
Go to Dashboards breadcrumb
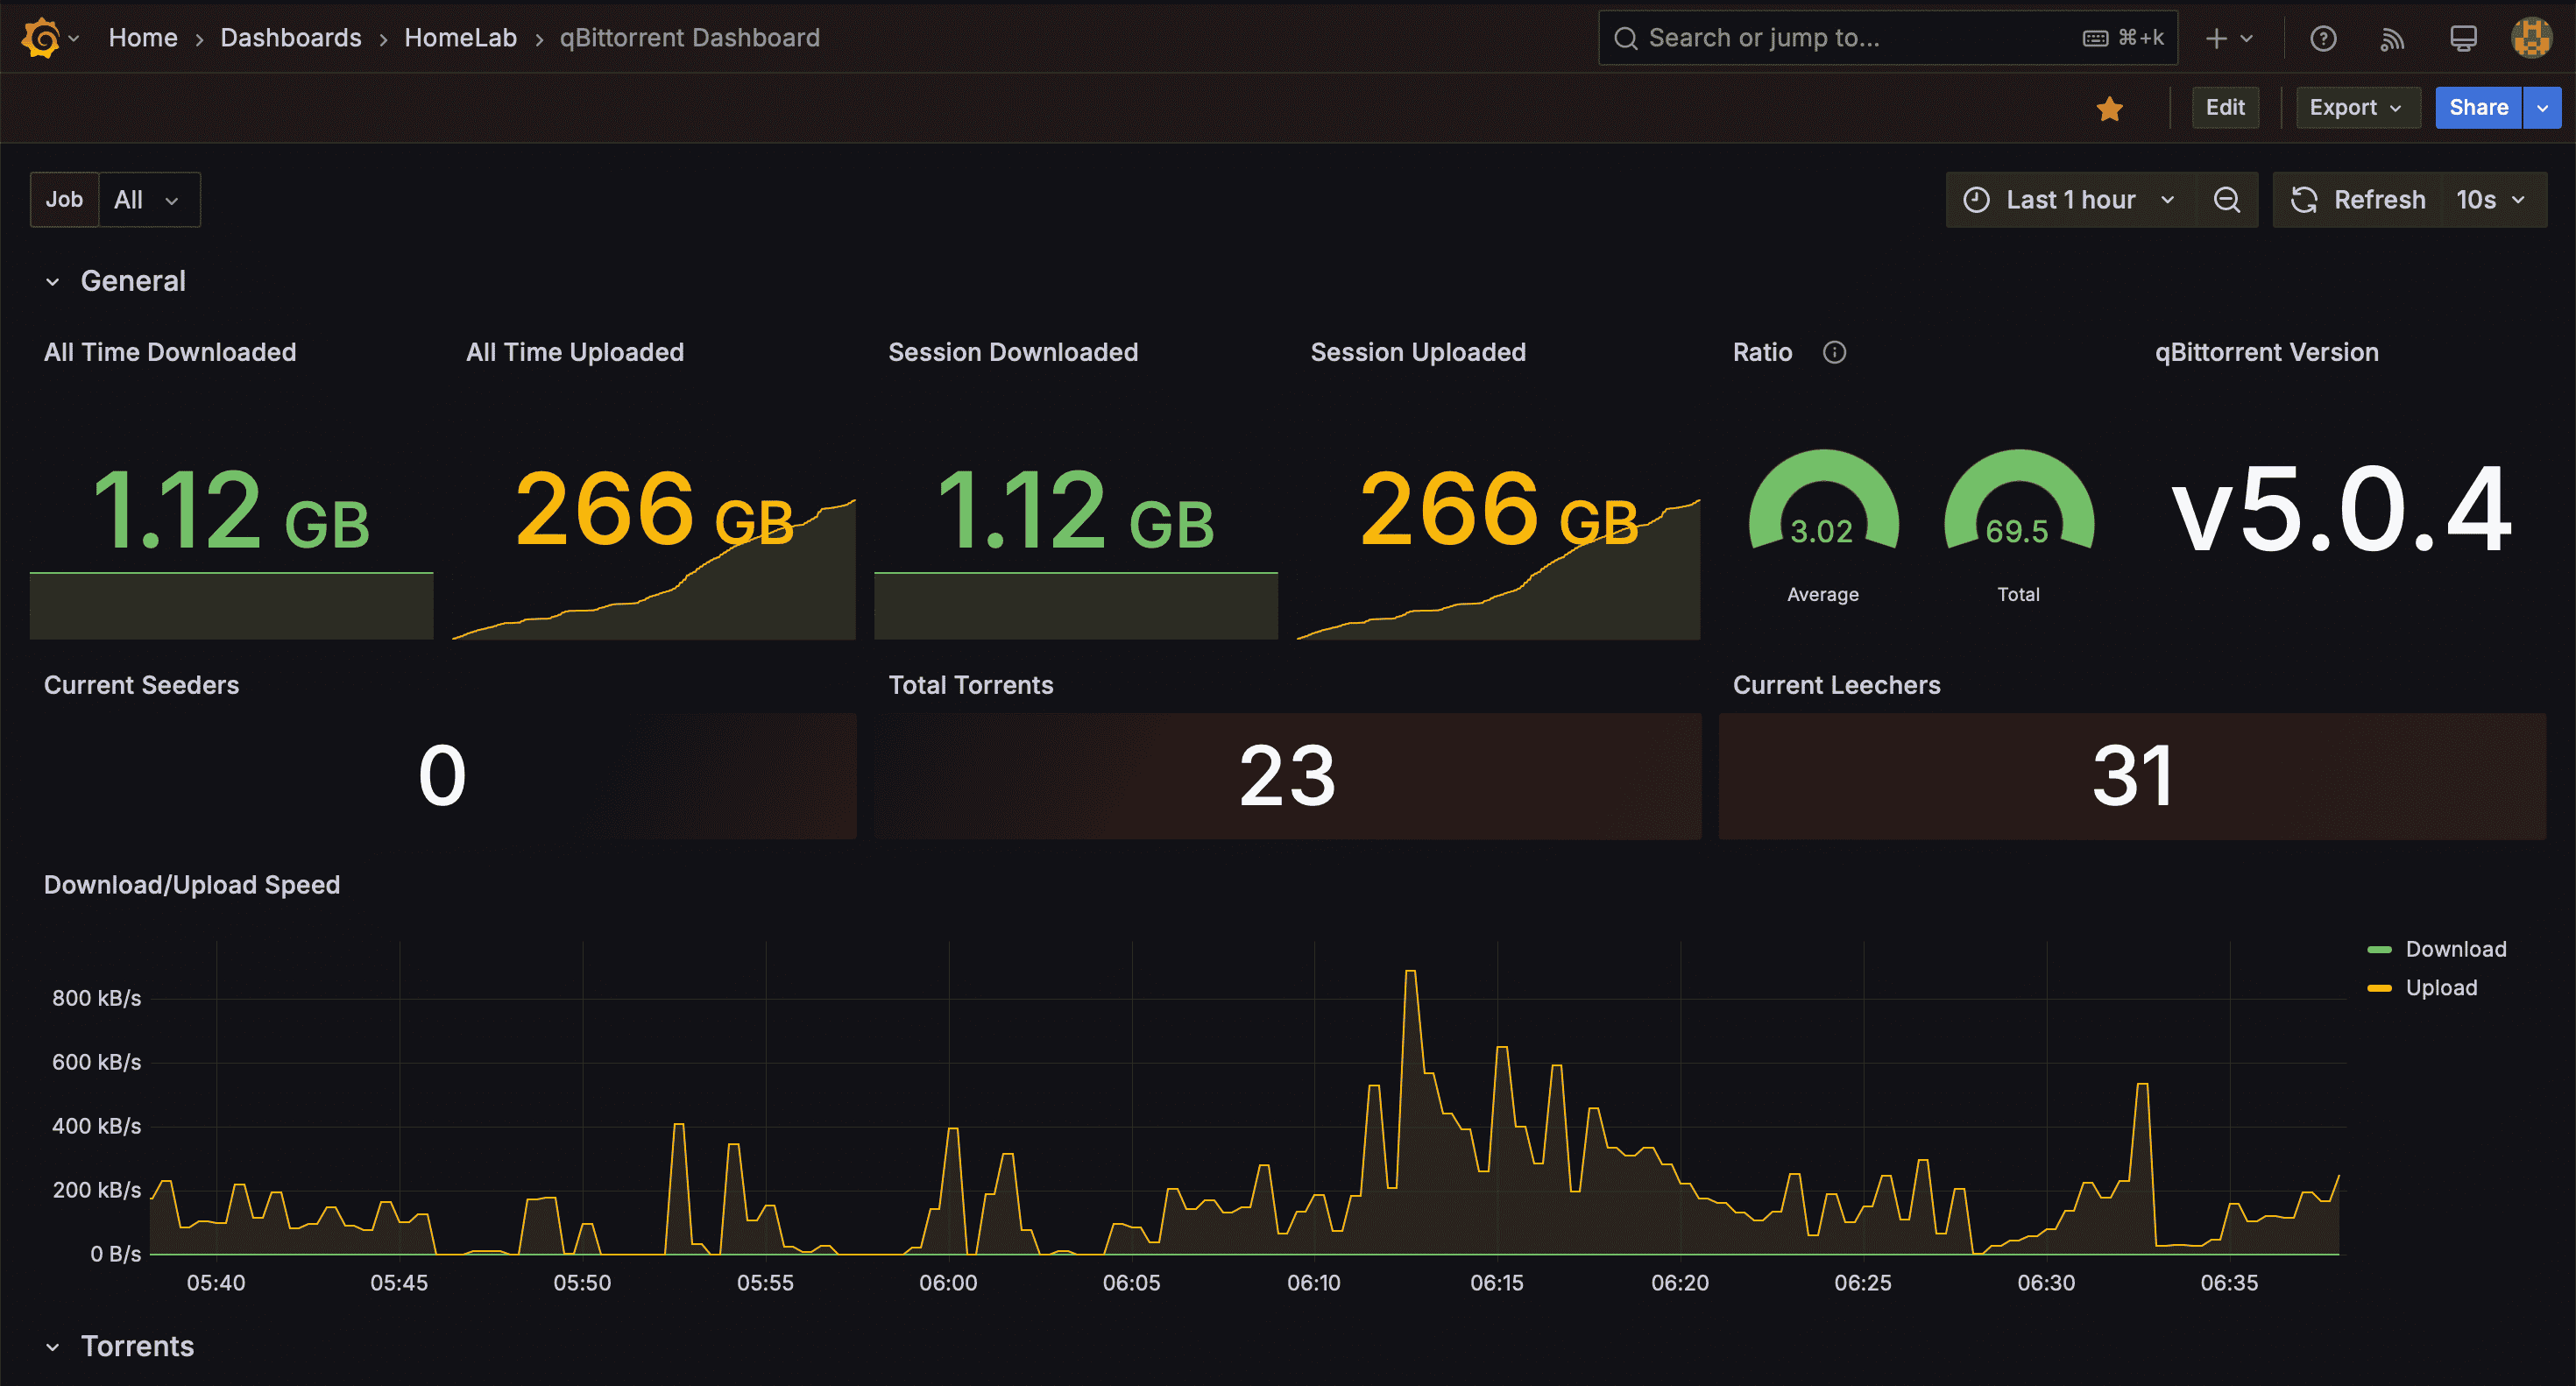[x=291, y=38]
